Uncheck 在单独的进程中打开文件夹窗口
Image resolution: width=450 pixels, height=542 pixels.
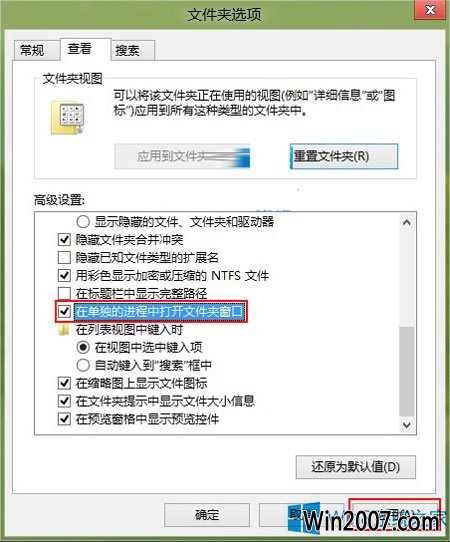click(64, 312)
